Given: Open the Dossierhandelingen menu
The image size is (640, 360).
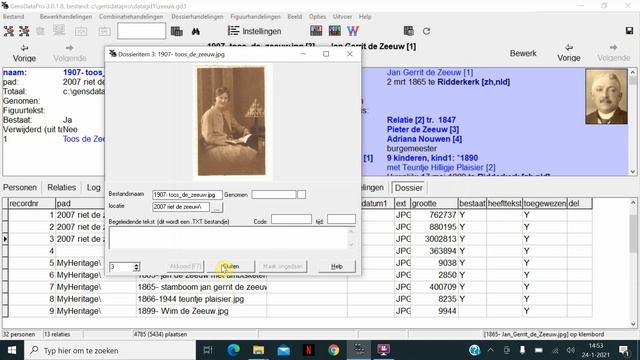Looking at the screenshot, I should (197, 17).
